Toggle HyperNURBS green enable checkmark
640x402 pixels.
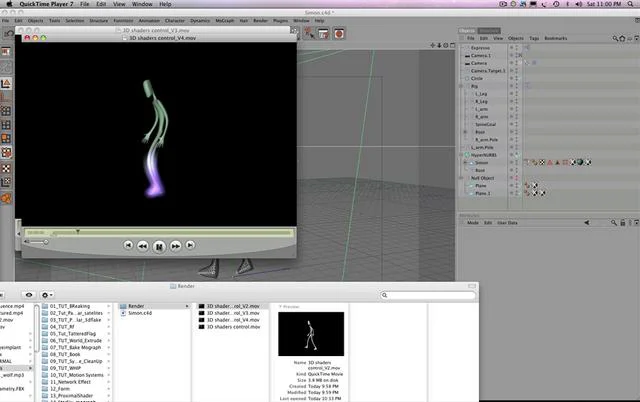pyautogui.click(x=517, y=155)
